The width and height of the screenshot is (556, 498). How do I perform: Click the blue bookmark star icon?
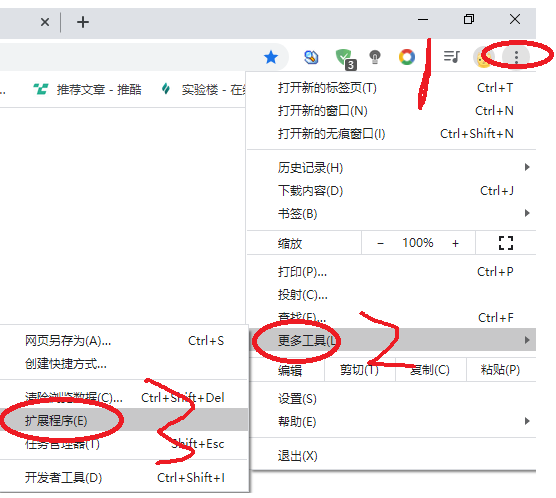point(271,57)
